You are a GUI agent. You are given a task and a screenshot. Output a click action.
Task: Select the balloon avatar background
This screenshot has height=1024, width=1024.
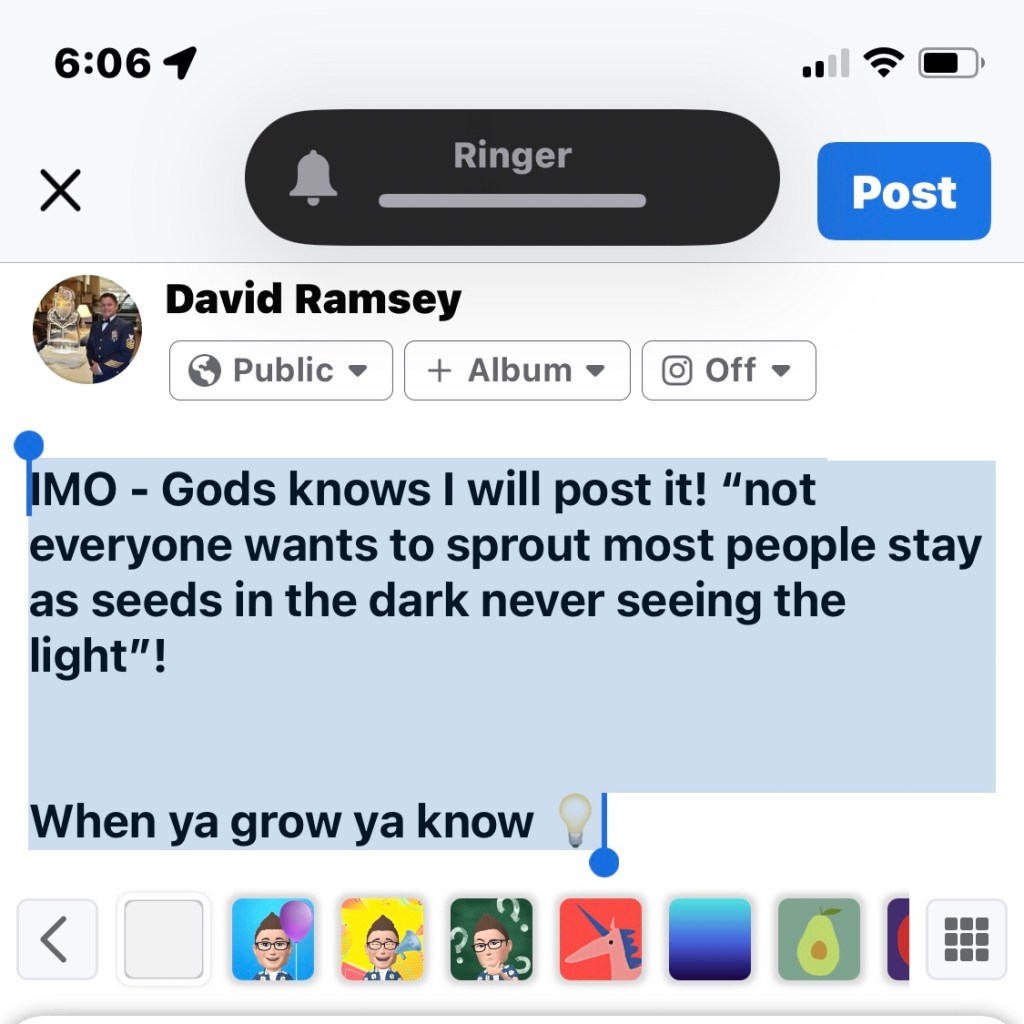[273, 939]
